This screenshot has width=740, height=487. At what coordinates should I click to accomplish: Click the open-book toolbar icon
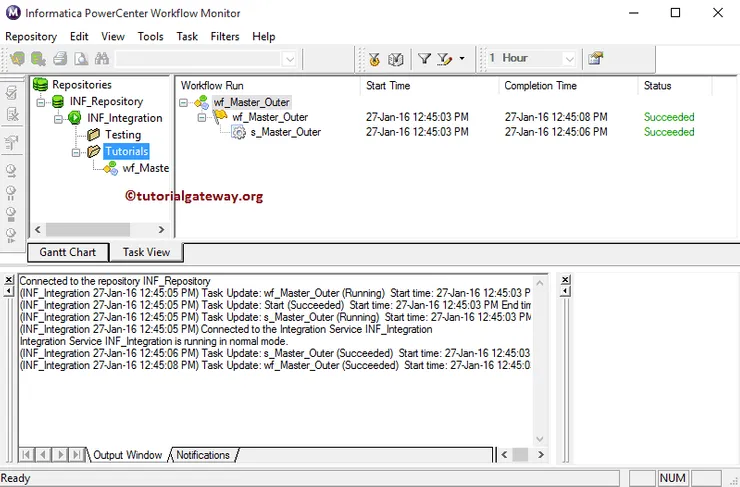coord(395,59)
